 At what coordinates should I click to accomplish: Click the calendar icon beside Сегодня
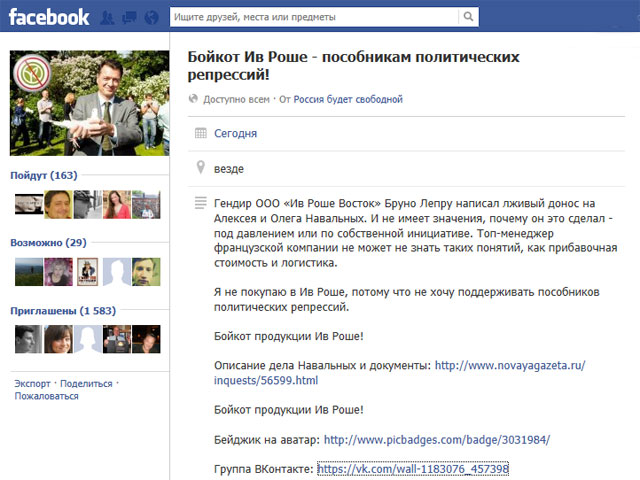coord(201,133)
